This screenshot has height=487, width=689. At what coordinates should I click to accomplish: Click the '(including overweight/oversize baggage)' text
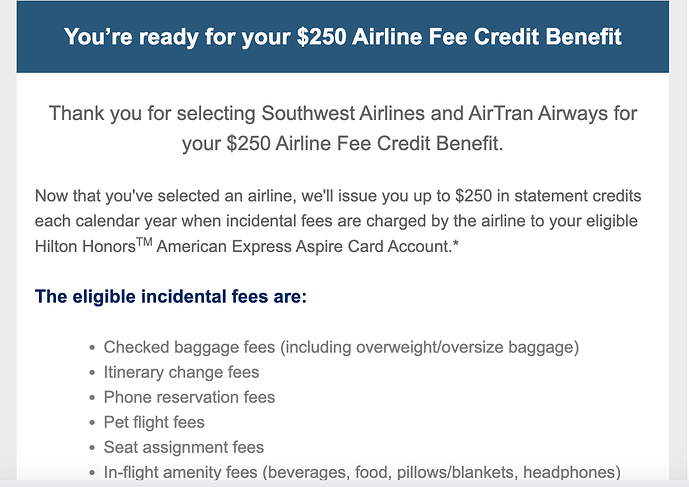(430, 347)
